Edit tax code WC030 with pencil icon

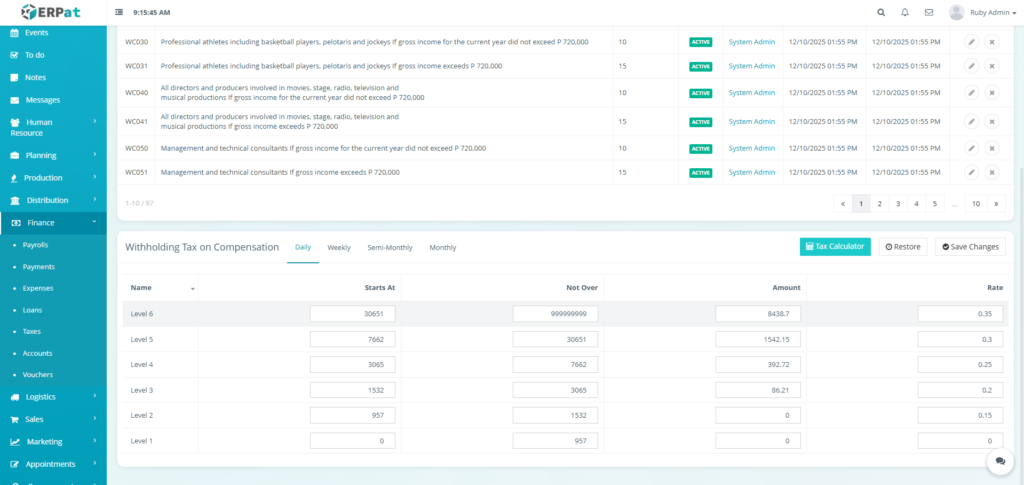971,42
